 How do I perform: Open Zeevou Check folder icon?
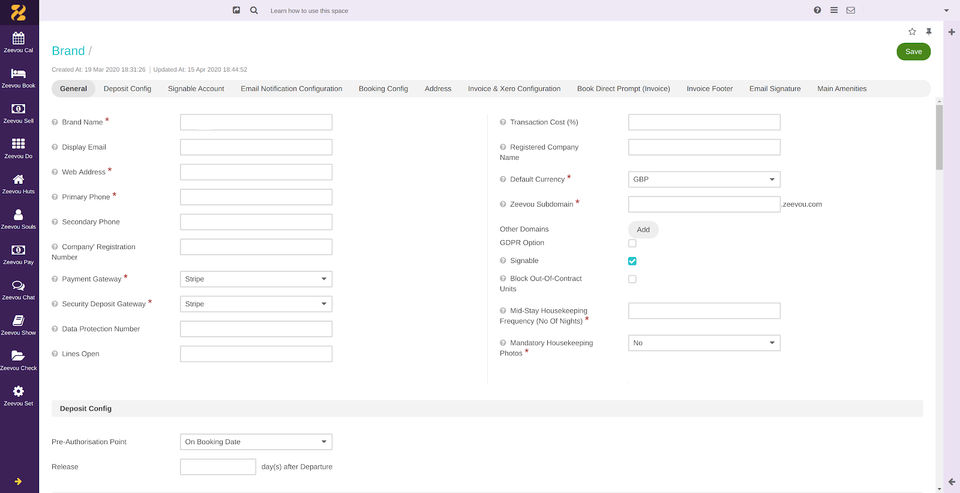pos(18,356)
